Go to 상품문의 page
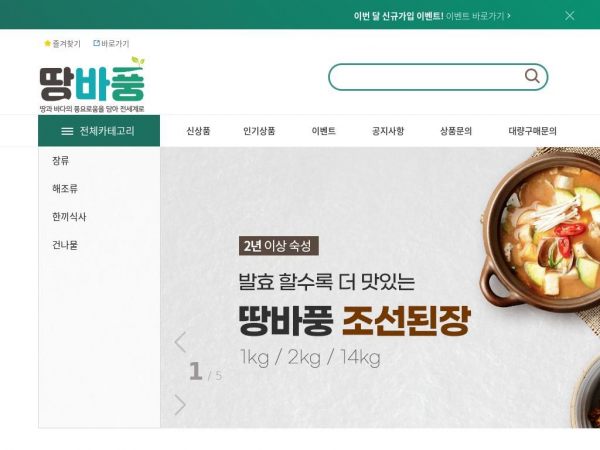This screenshot has height=450, width=600. (456, 131)
